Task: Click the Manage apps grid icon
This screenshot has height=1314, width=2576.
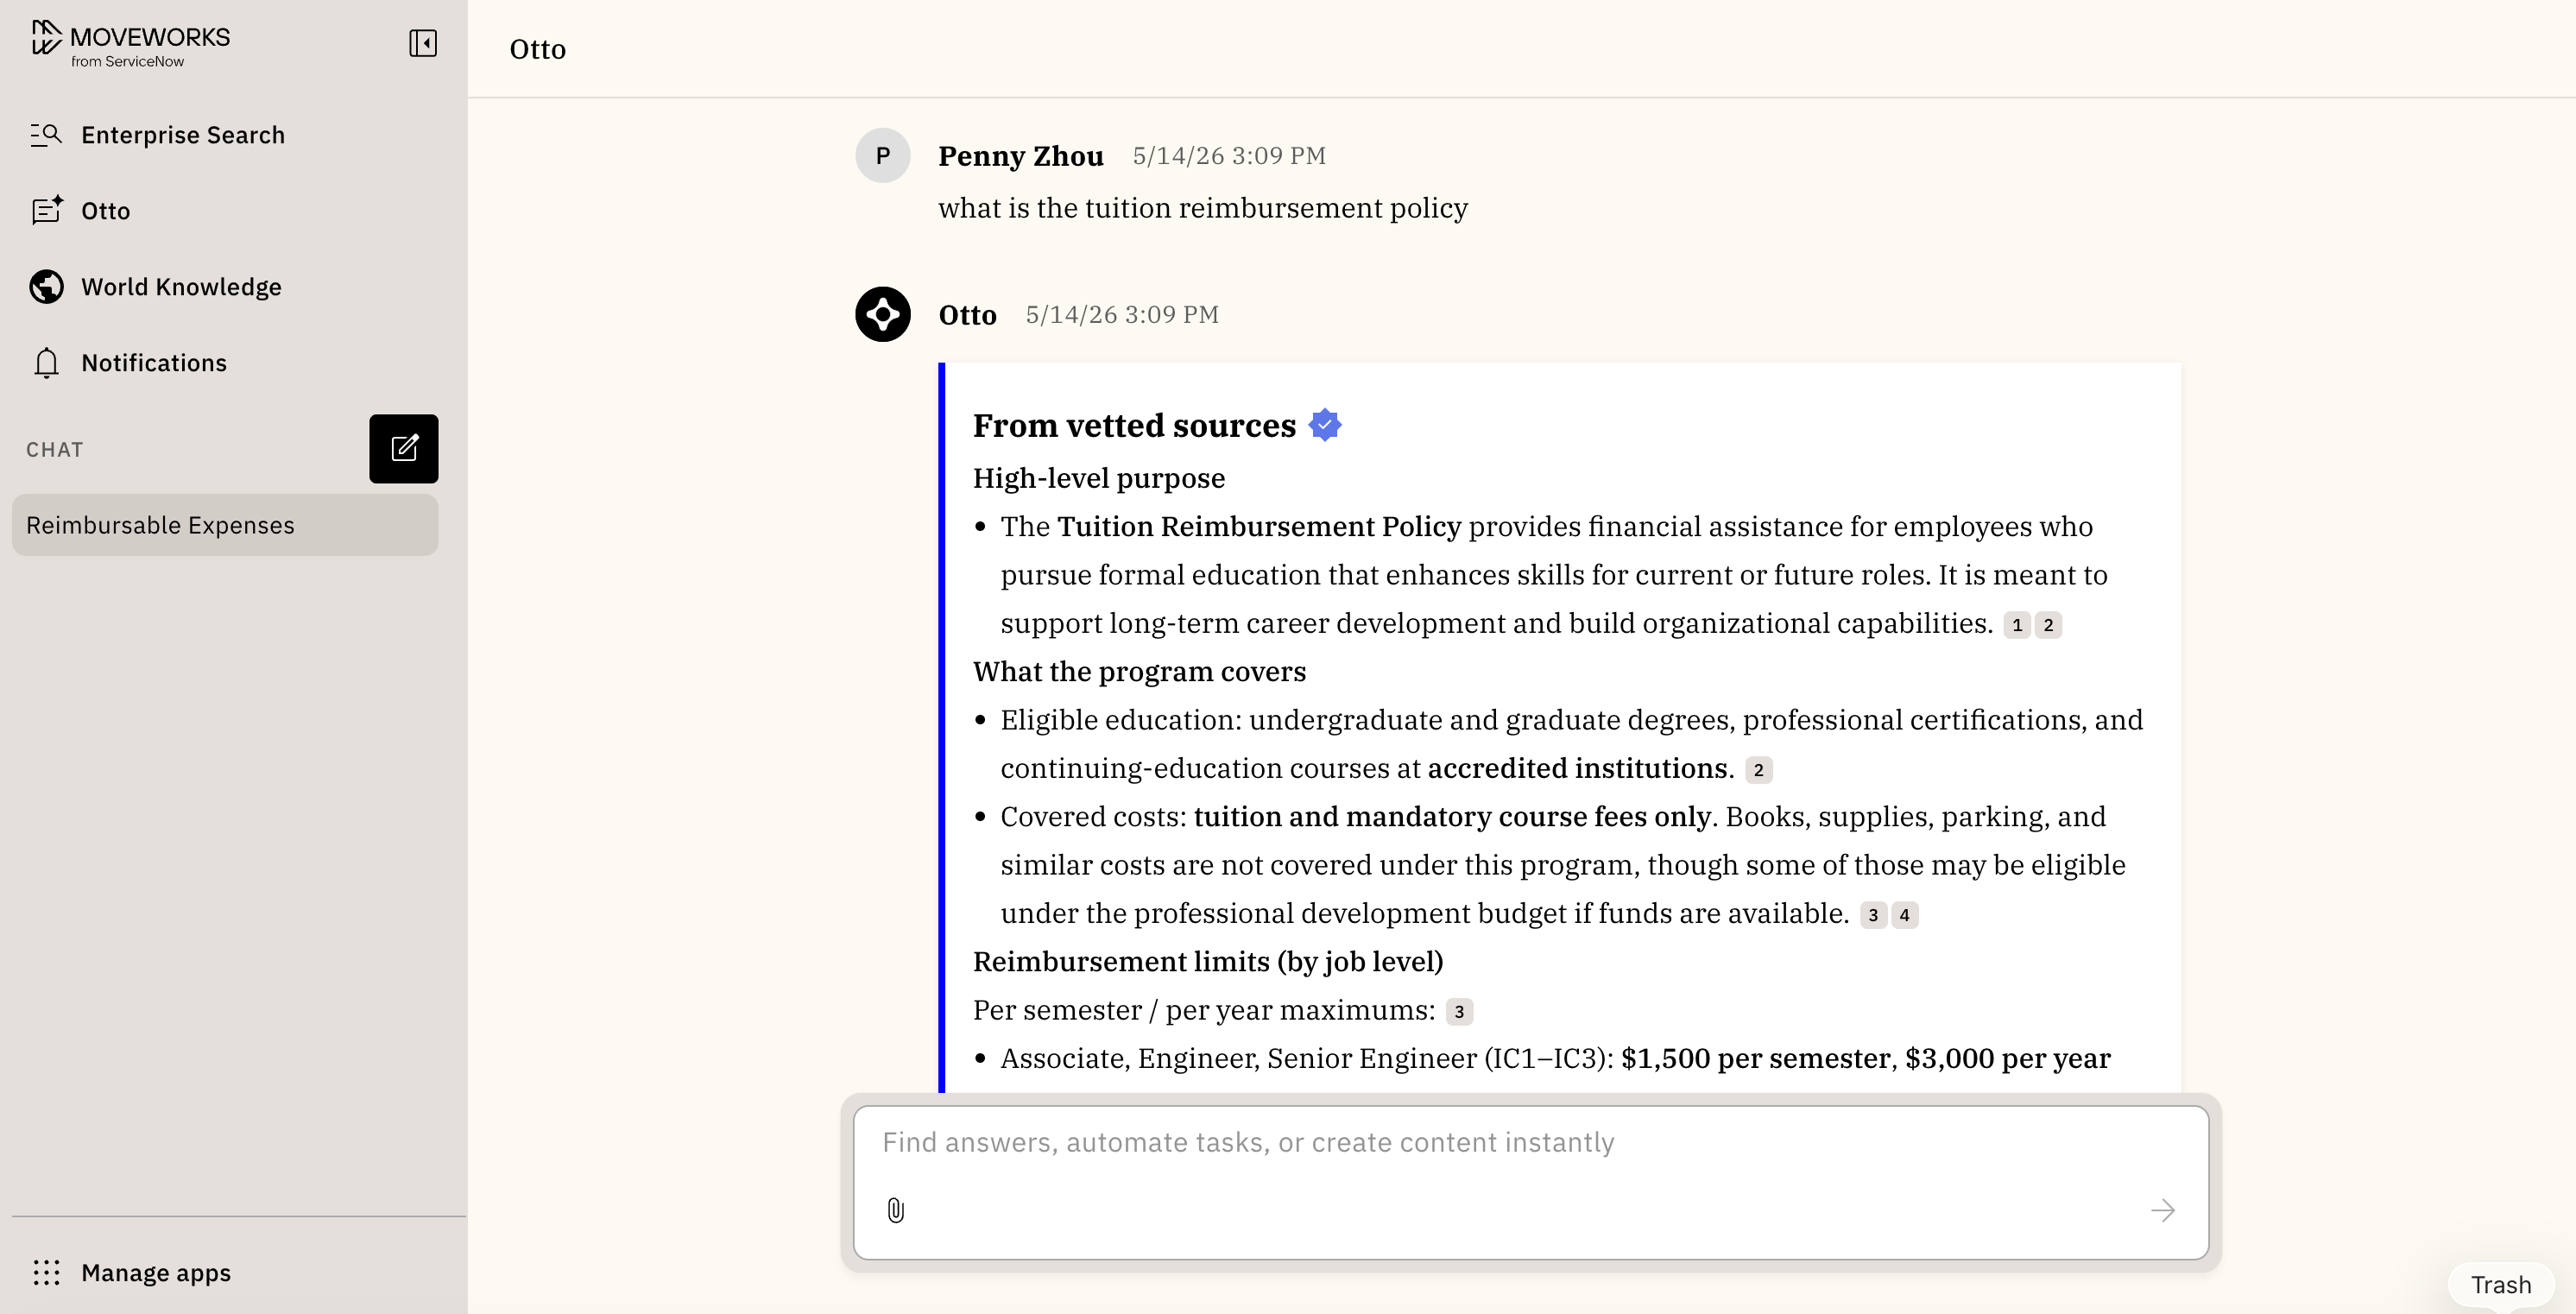Action: pos(46,1272)
